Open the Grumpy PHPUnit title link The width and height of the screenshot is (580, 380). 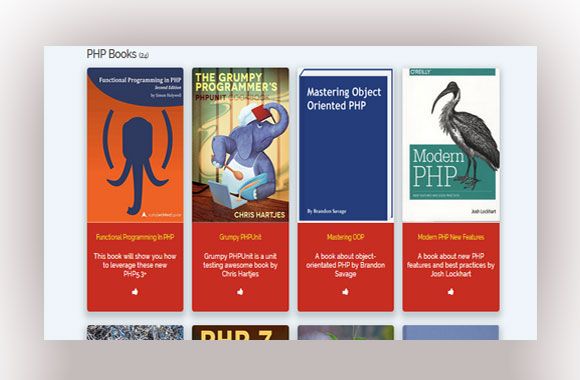tap(240, 237)
